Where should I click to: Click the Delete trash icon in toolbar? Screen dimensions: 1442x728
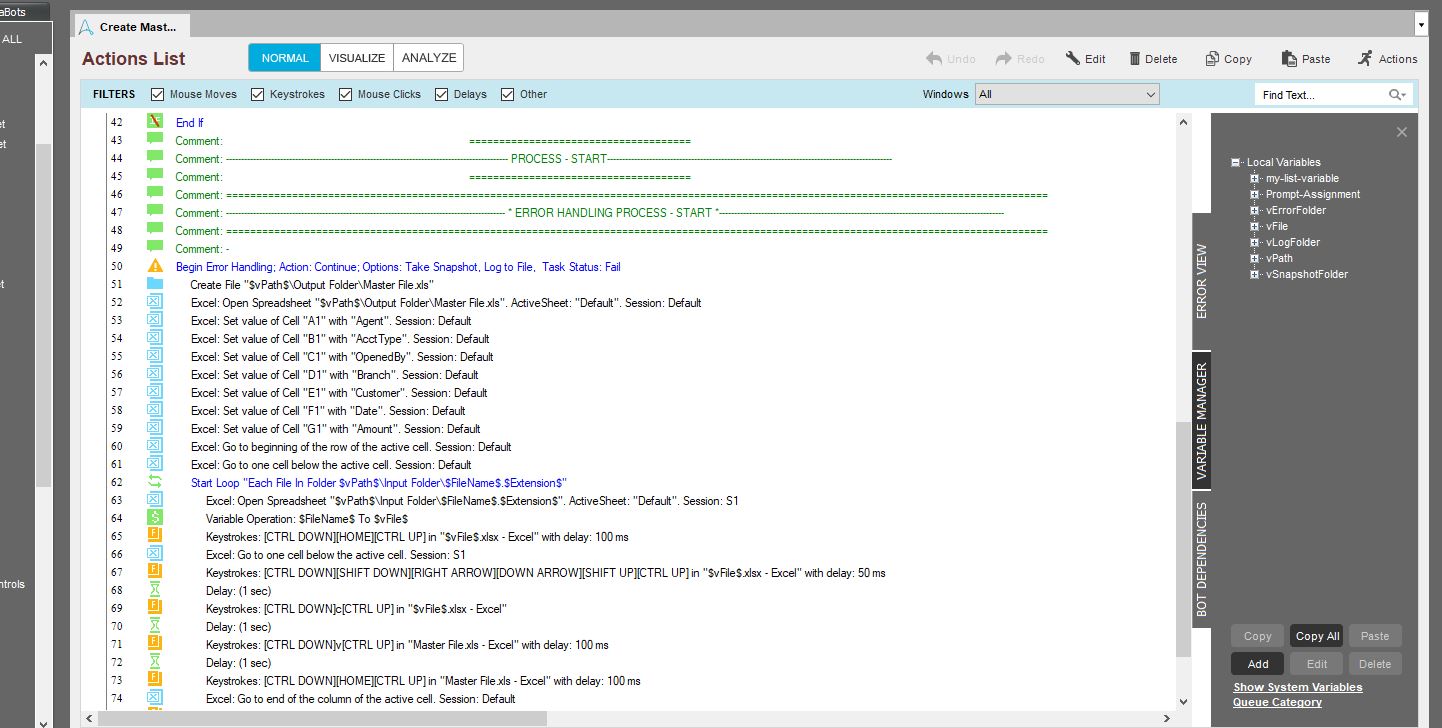1135,59
